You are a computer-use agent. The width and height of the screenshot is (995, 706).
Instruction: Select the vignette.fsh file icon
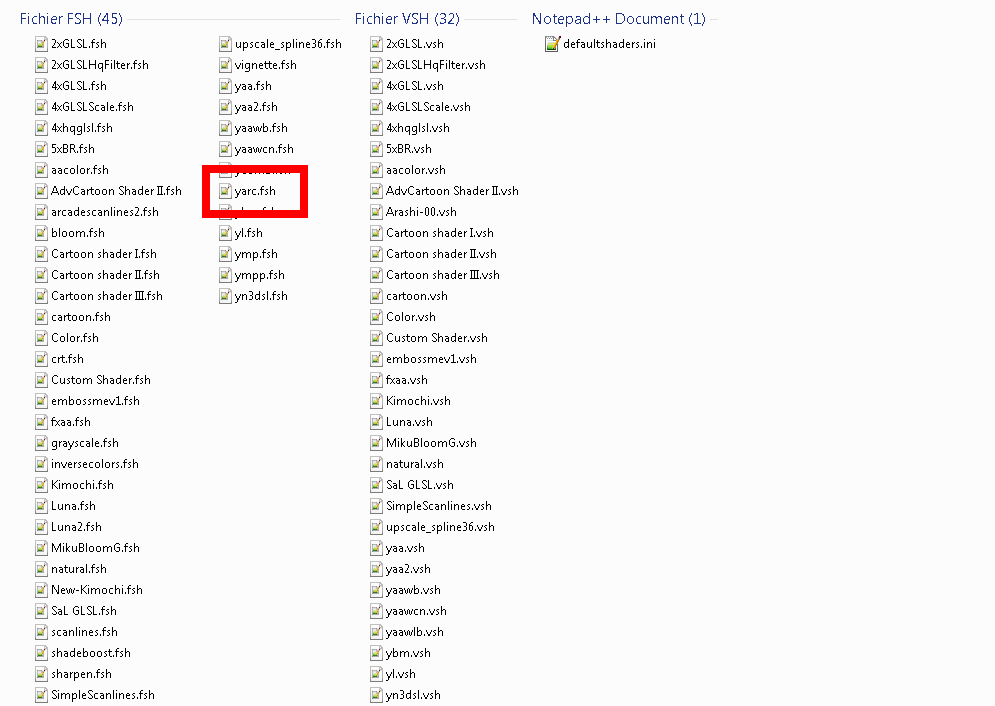(226, 65)
